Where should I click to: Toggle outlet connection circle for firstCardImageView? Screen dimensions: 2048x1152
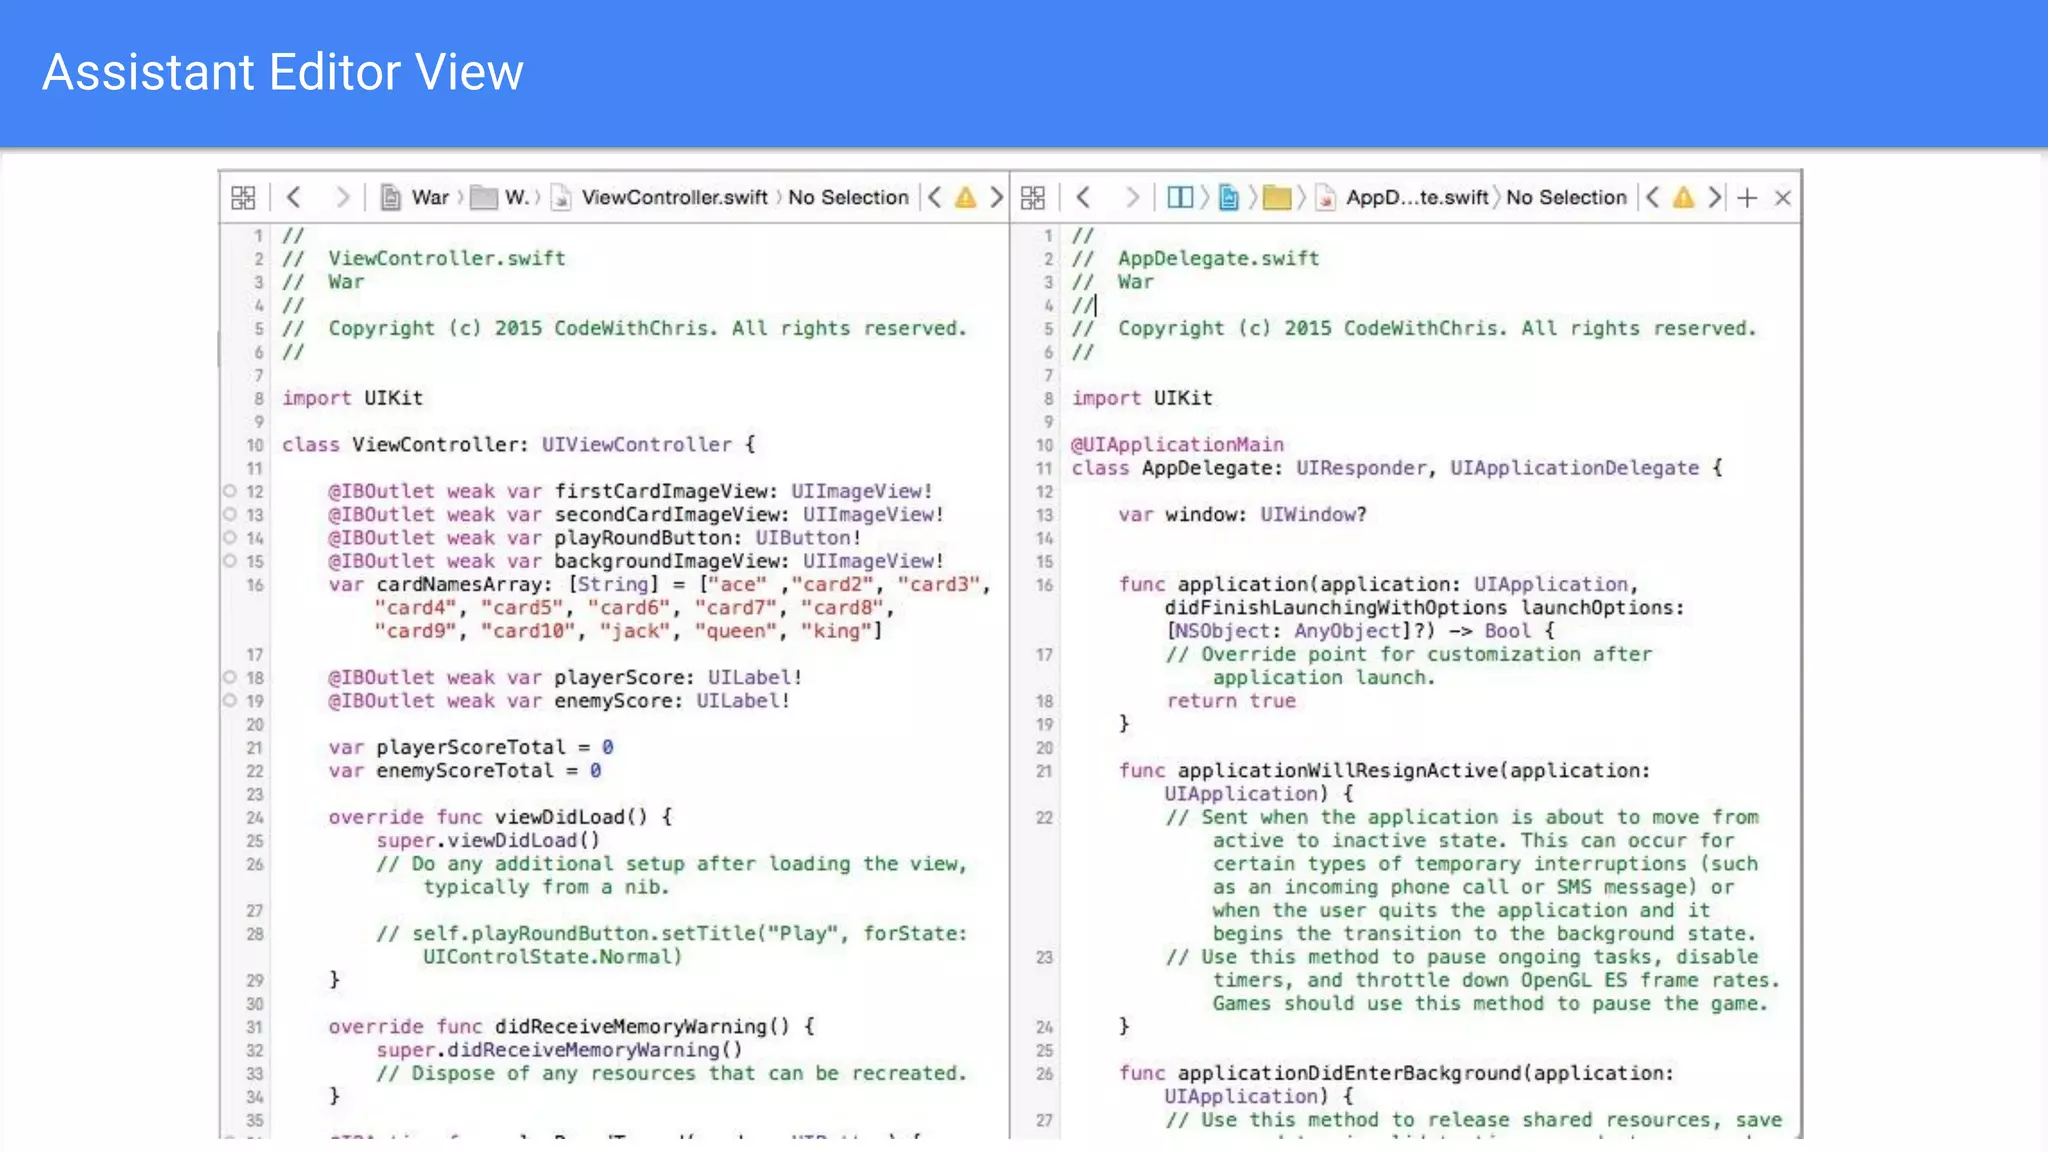(230, 491)
